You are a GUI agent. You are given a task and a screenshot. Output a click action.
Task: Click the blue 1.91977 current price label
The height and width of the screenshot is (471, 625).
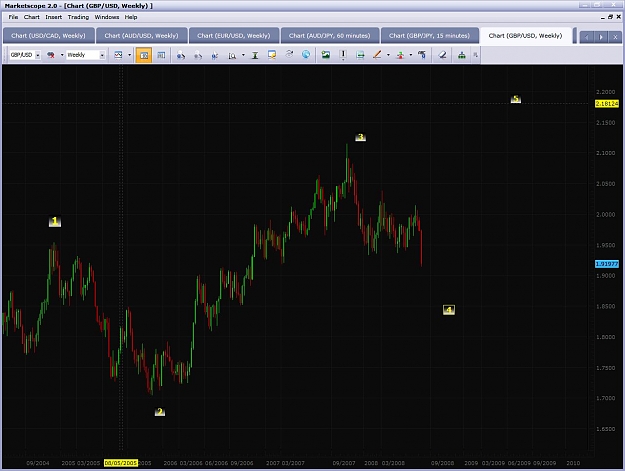[x=607, y=264]
